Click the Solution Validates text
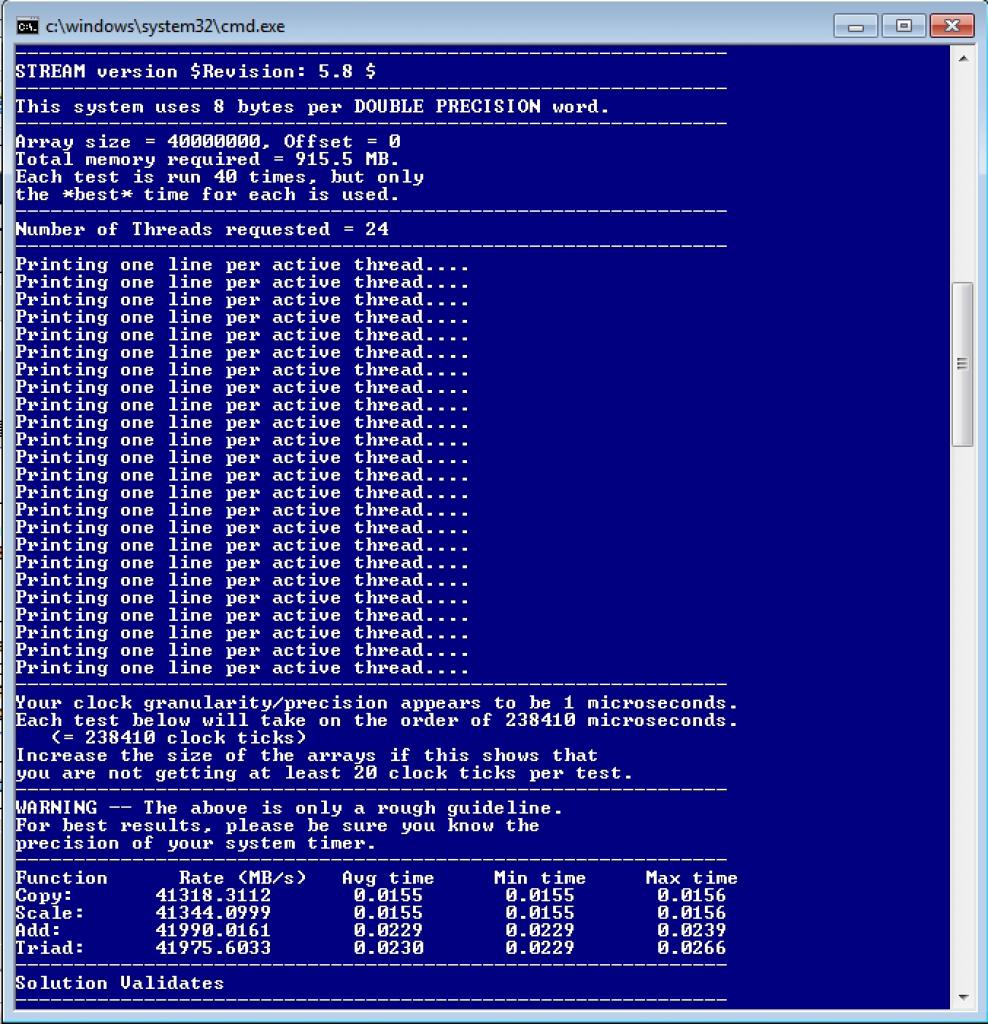This screenshot has height=1024, width=988. (x=120, y=983)
